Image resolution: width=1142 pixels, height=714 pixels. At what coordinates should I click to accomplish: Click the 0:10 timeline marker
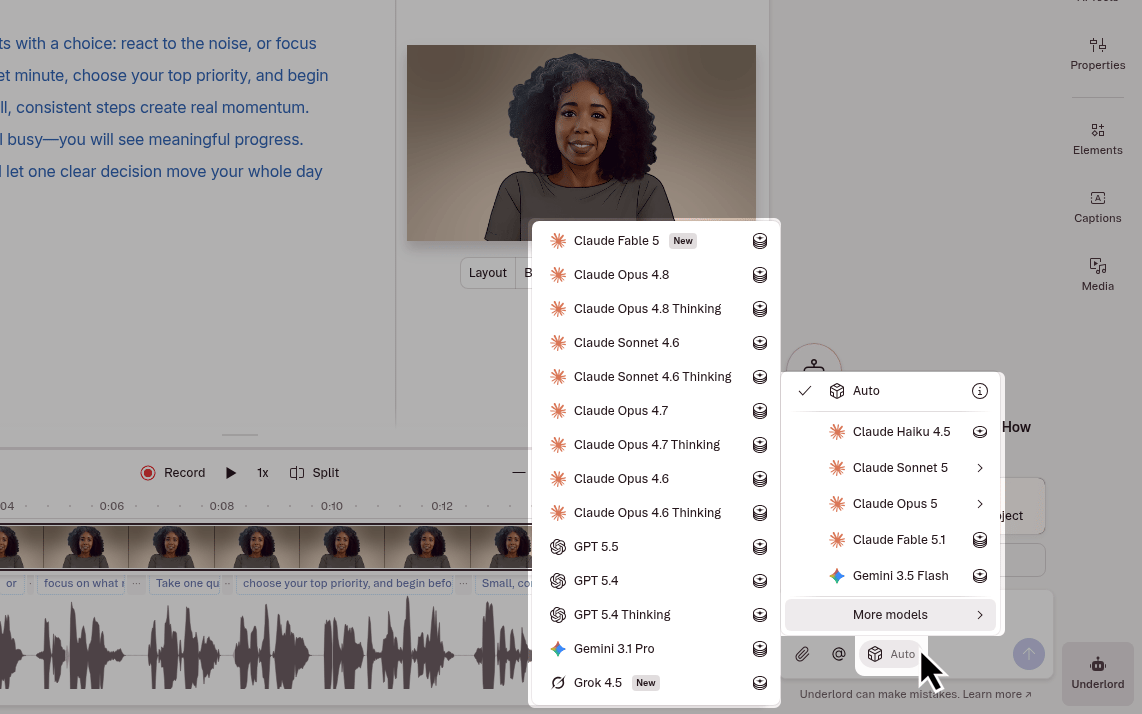coord(331,506)
